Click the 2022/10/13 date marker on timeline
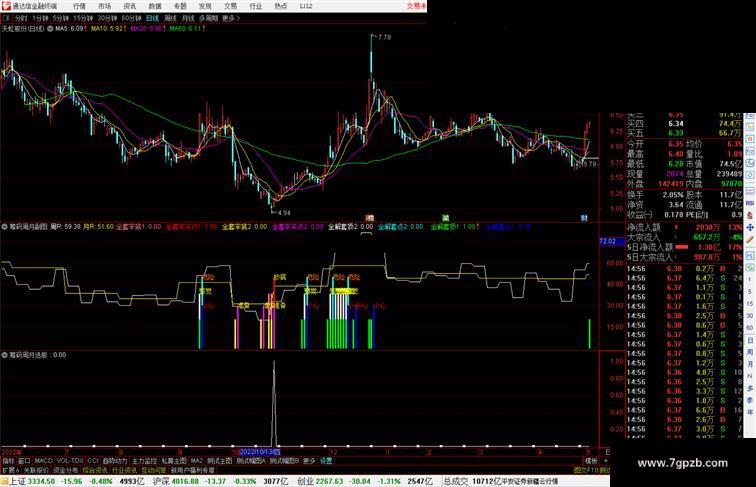This screenshot has height=487, width=756. coord(260,452)
